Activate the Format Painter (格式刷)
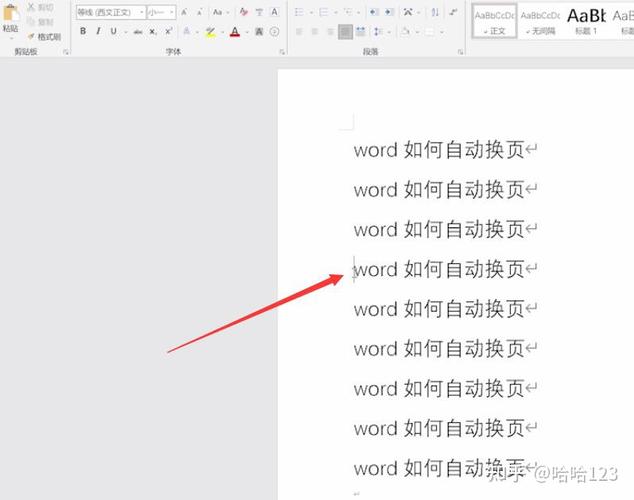The image size is (634, 500). [44, 37]
